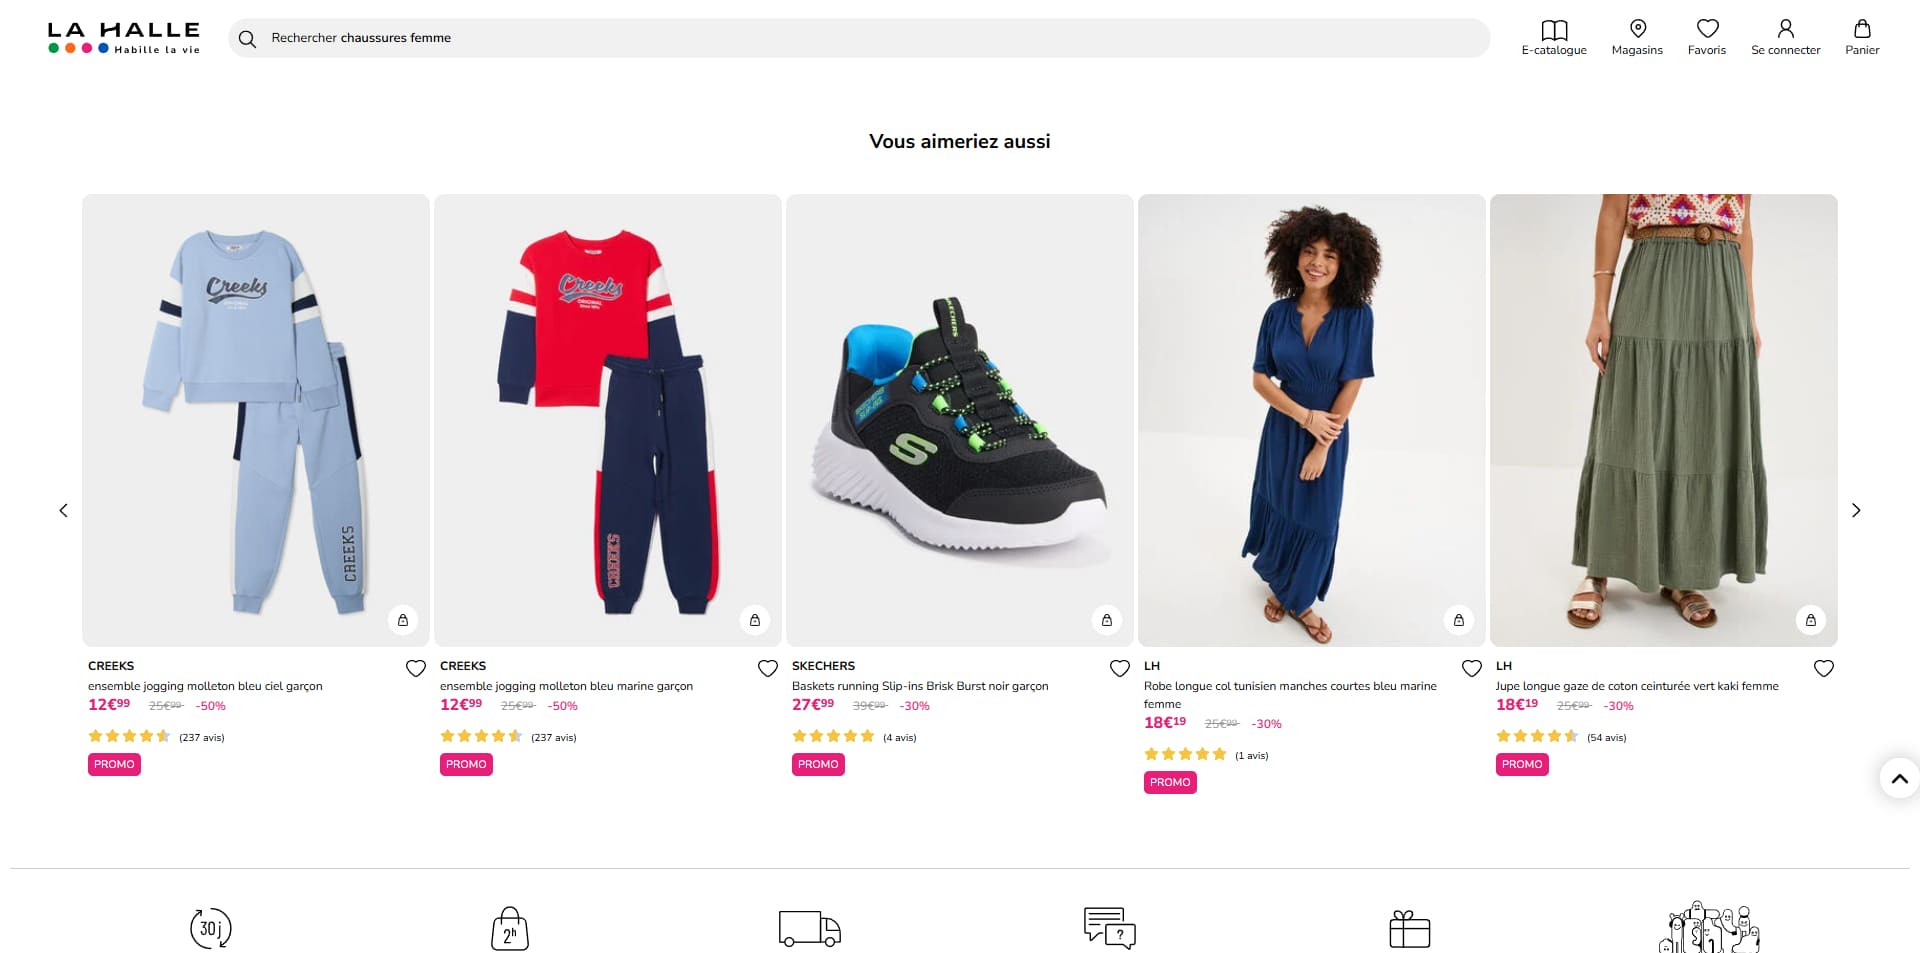Screen dimensions: 1920x953
Task: Show next carousel products with right arrow
Action: tap(1856, 510)
